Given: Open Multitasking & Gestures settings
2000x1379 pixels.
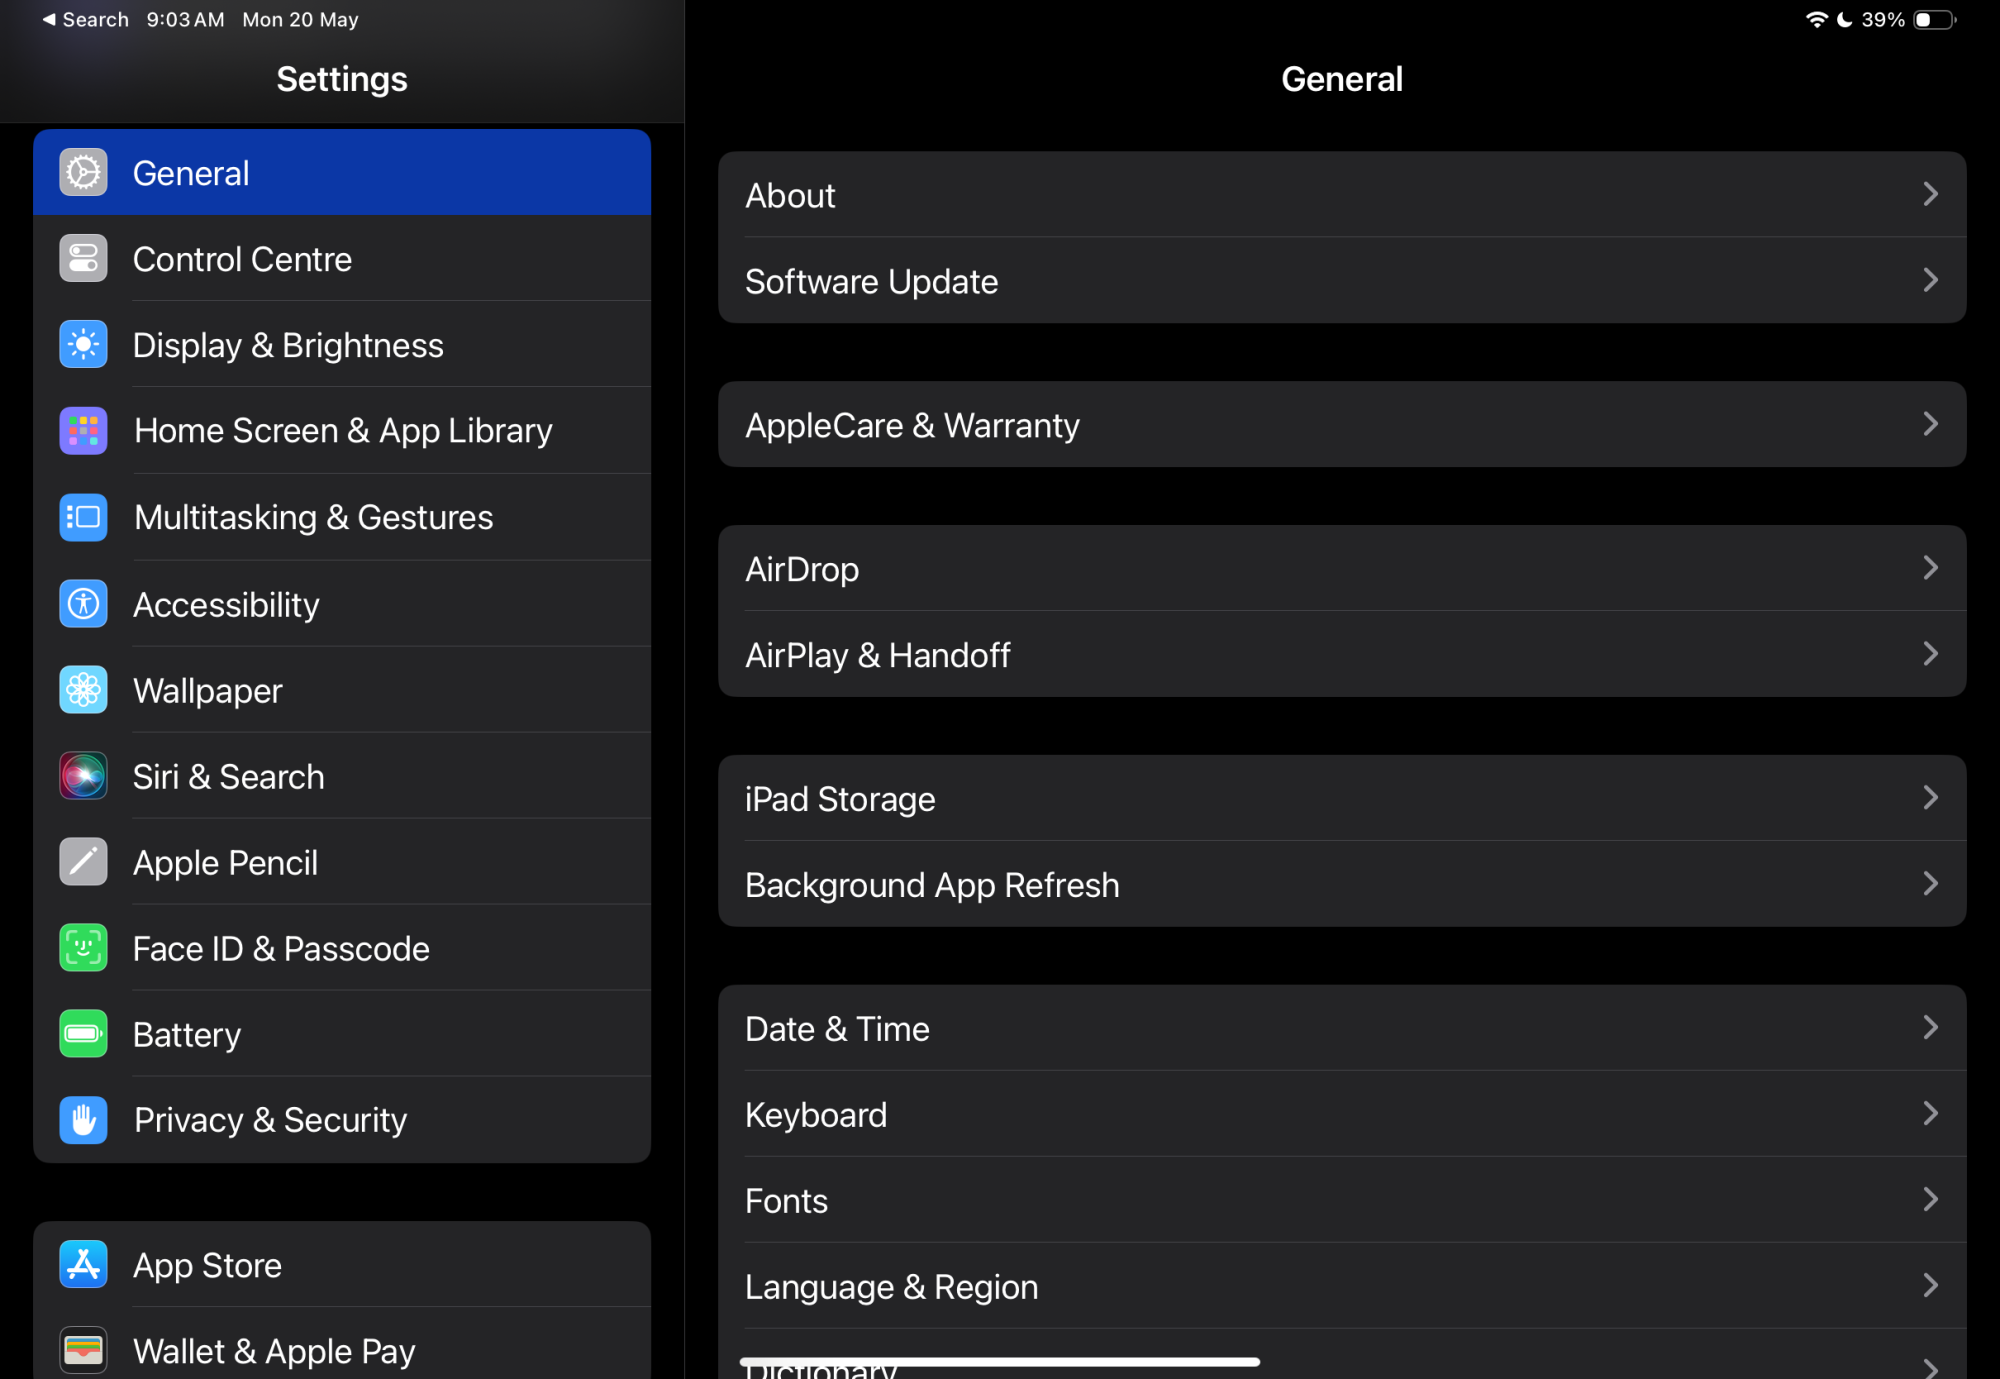Looking at the screenshot, I should coord(342,517).
